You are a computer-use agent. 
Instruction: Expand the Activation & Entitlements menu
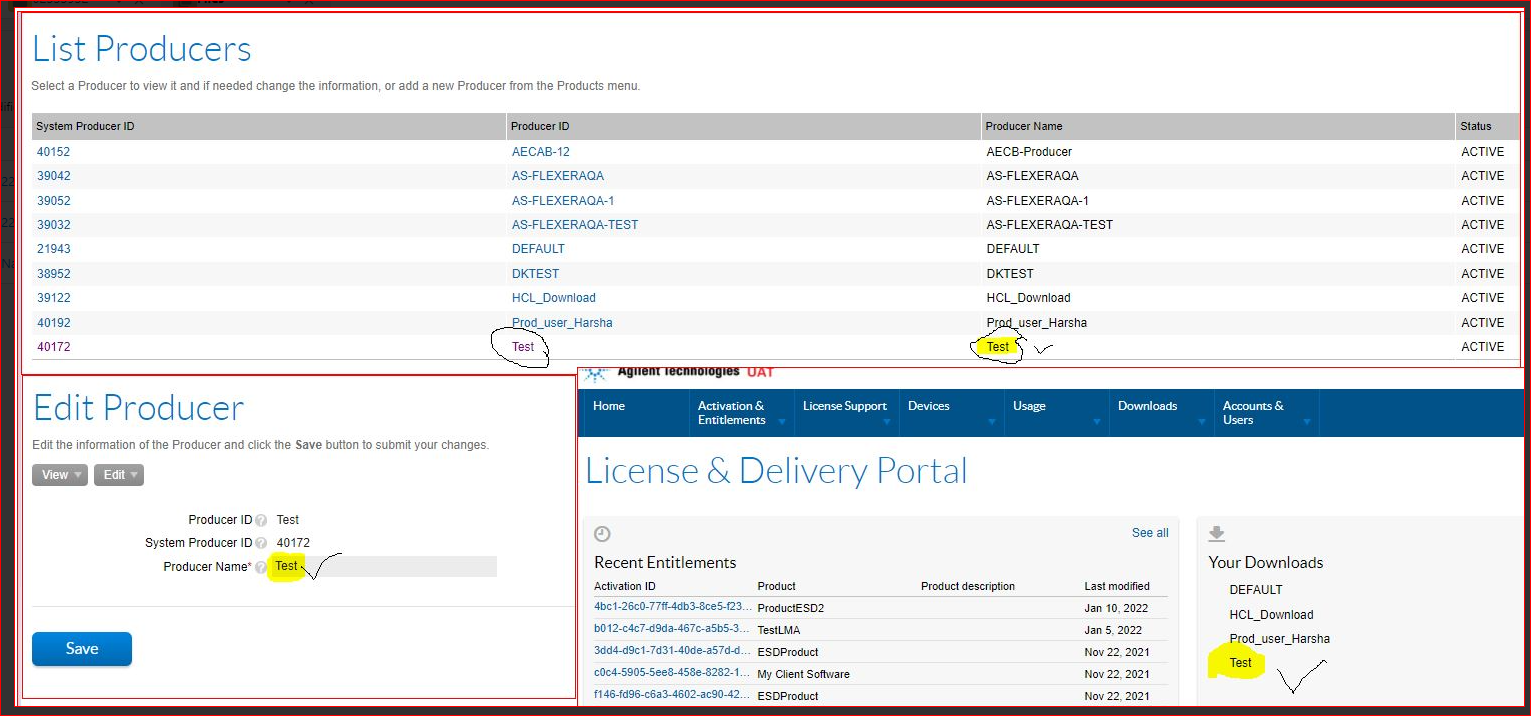741,413
